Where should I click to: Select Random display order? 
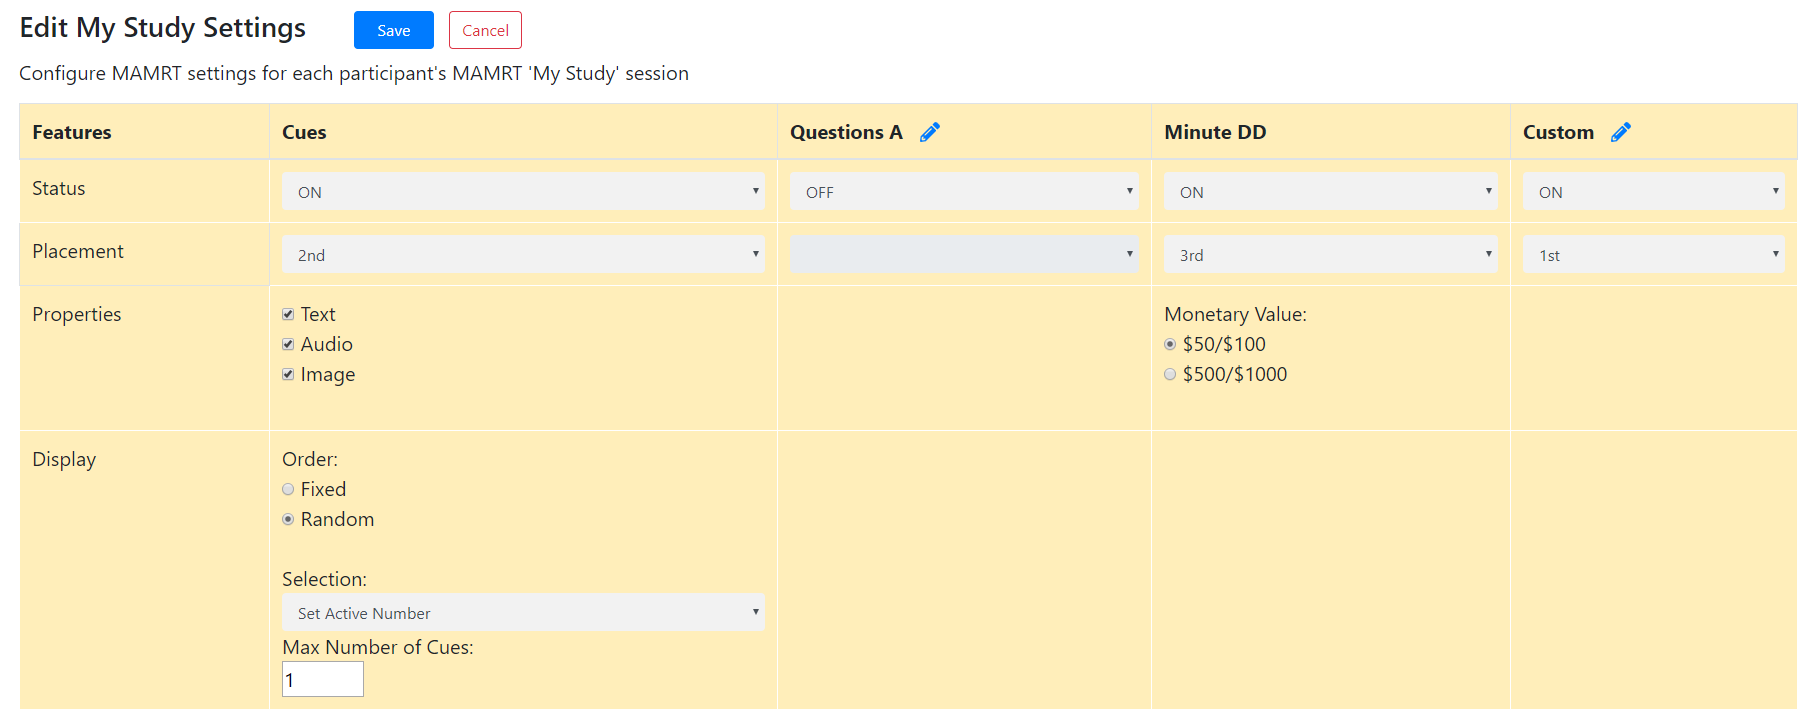[288, 519]
